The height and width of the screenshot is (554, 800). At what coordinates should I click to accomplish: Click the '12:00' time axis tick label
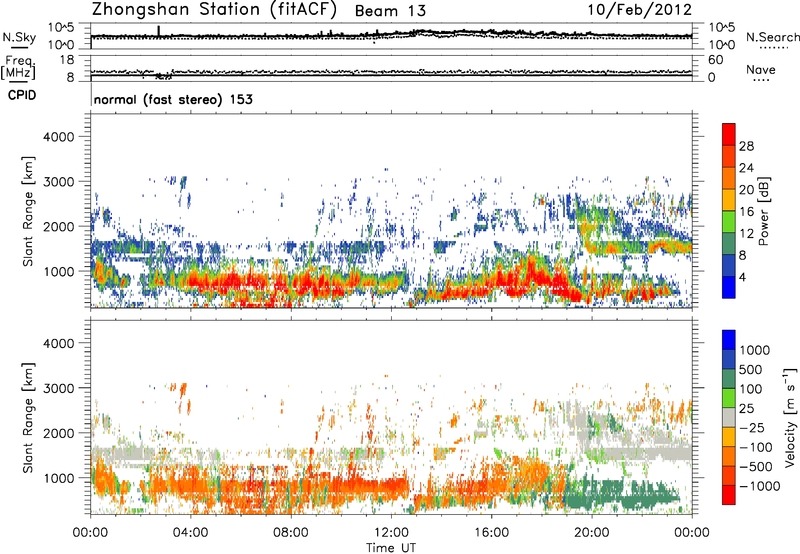(391, 533)
